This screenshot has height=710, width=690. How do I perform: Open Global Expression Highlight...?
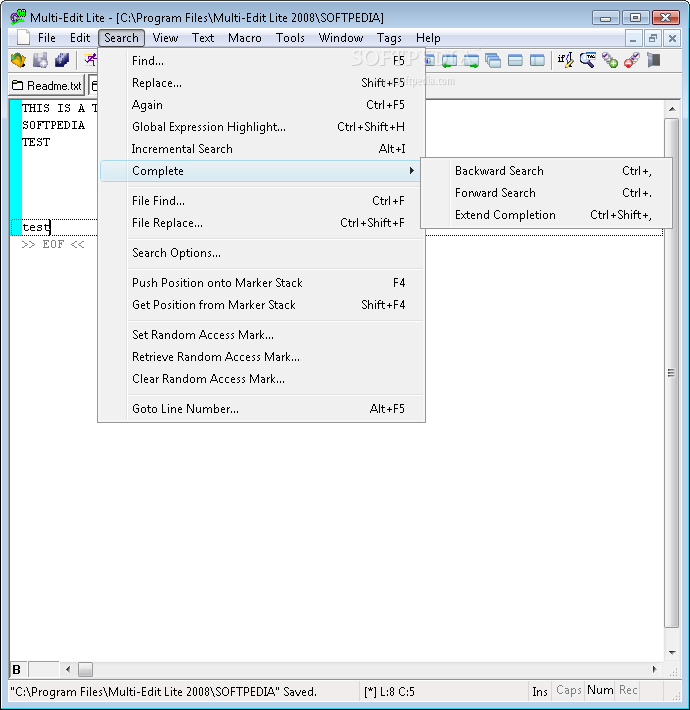[x=262, y=127]
